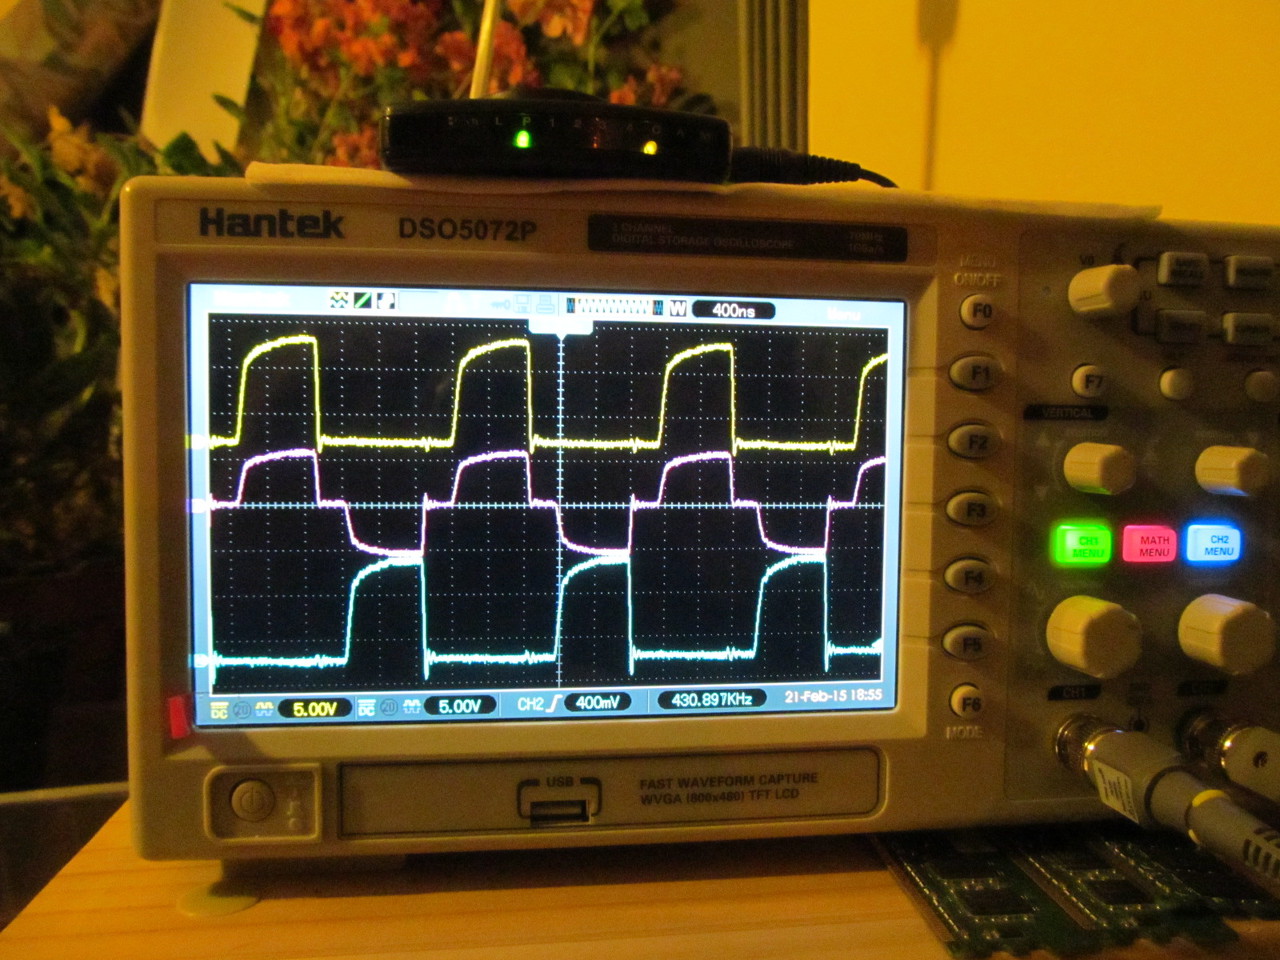Click the V0 multi-function knob
1280x960 pixels.
coord(1102,290)
